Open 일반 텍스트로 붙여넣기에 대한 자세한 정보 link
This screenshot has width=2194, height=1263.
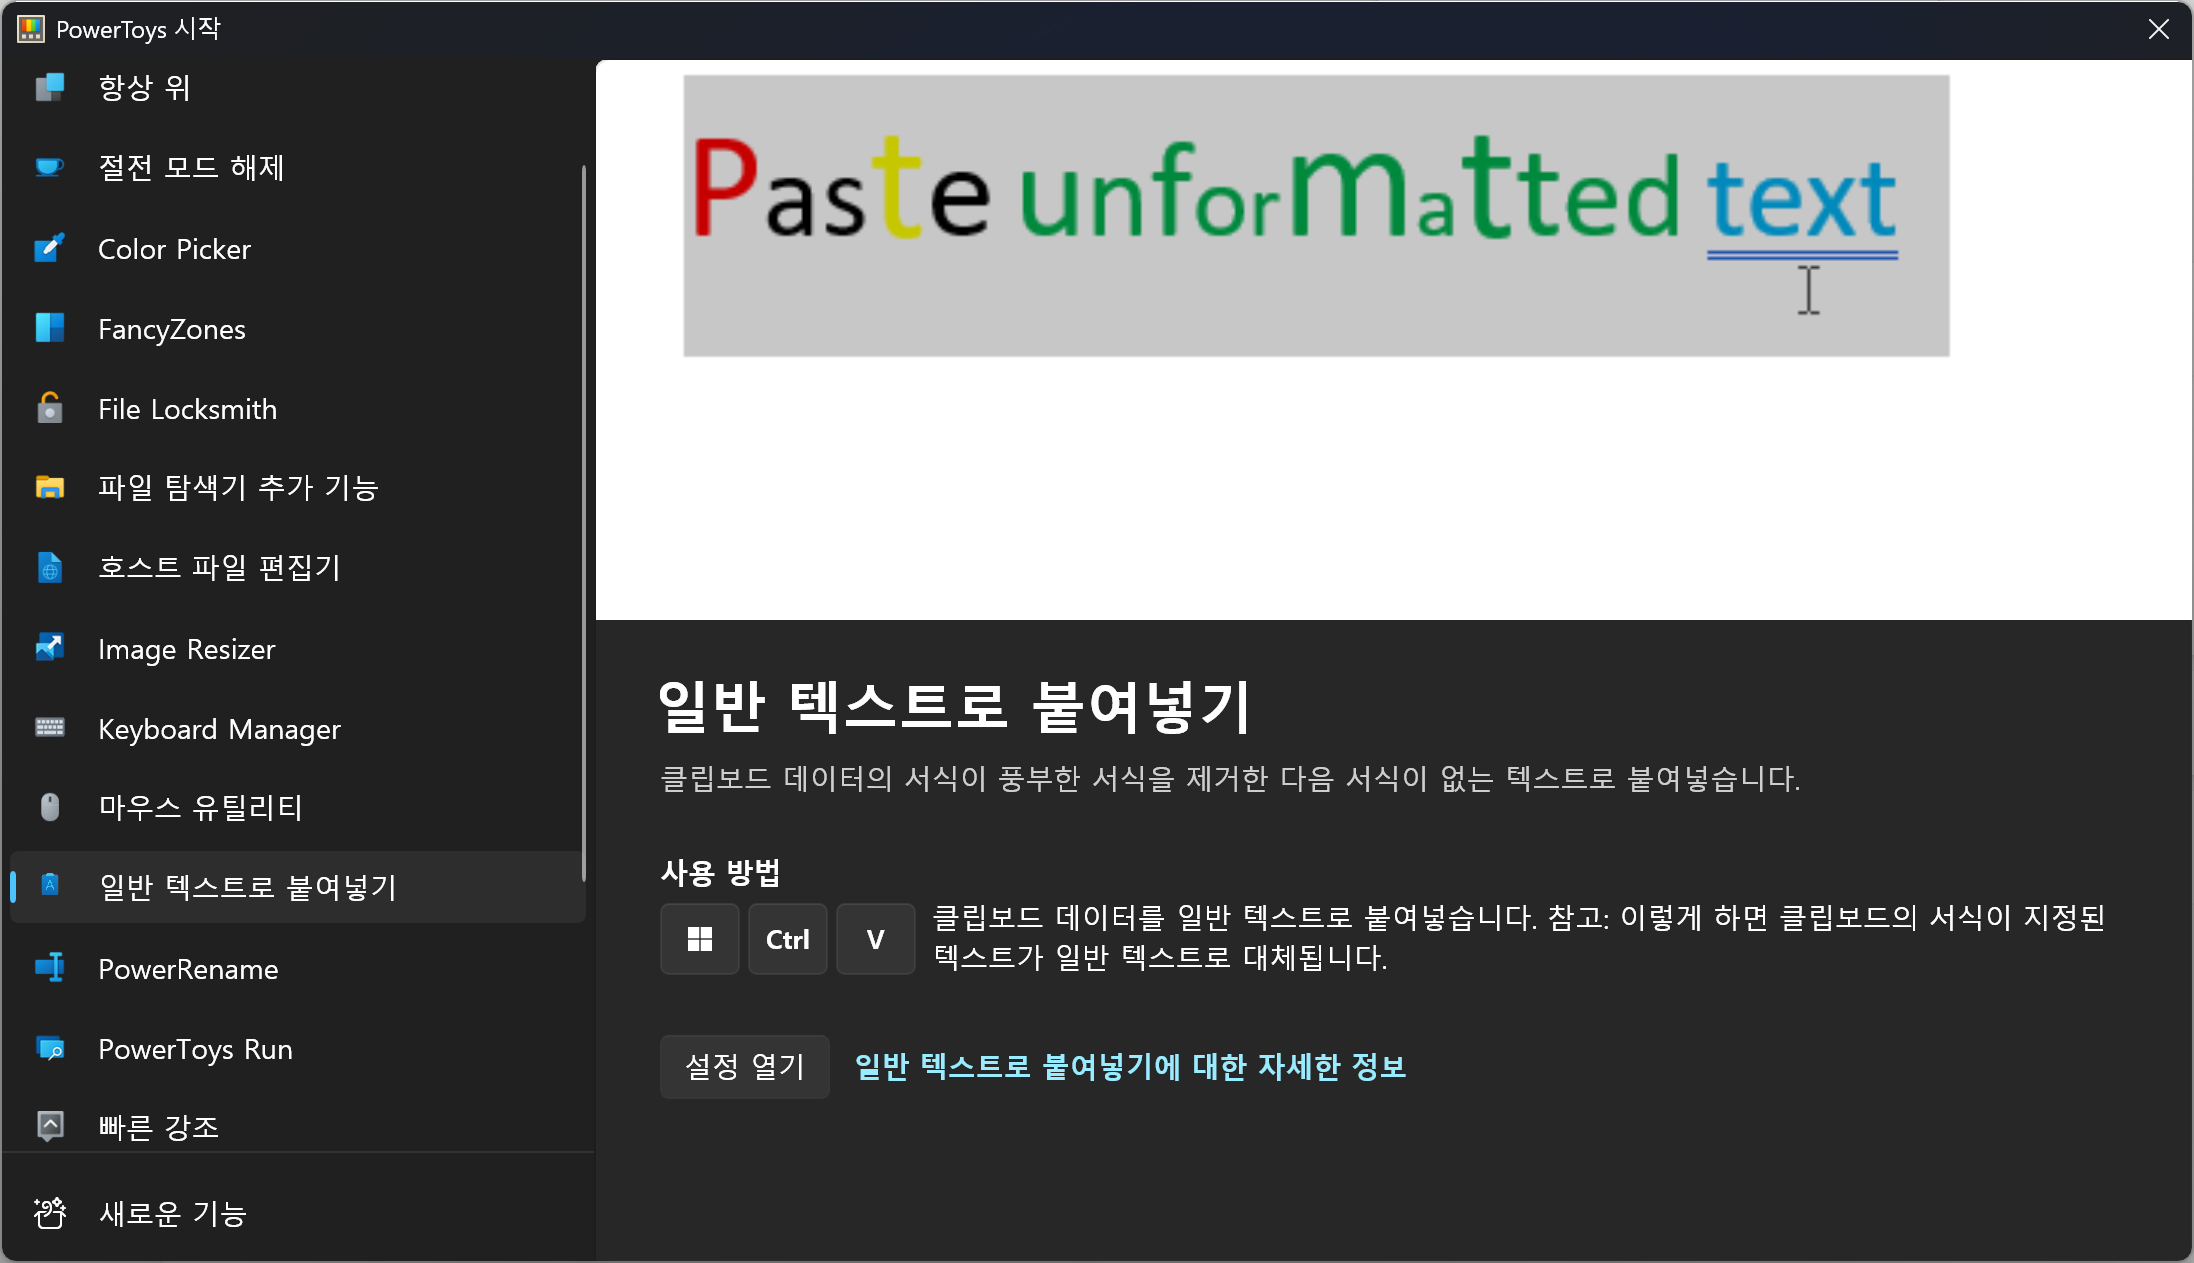[1130, 1067]
